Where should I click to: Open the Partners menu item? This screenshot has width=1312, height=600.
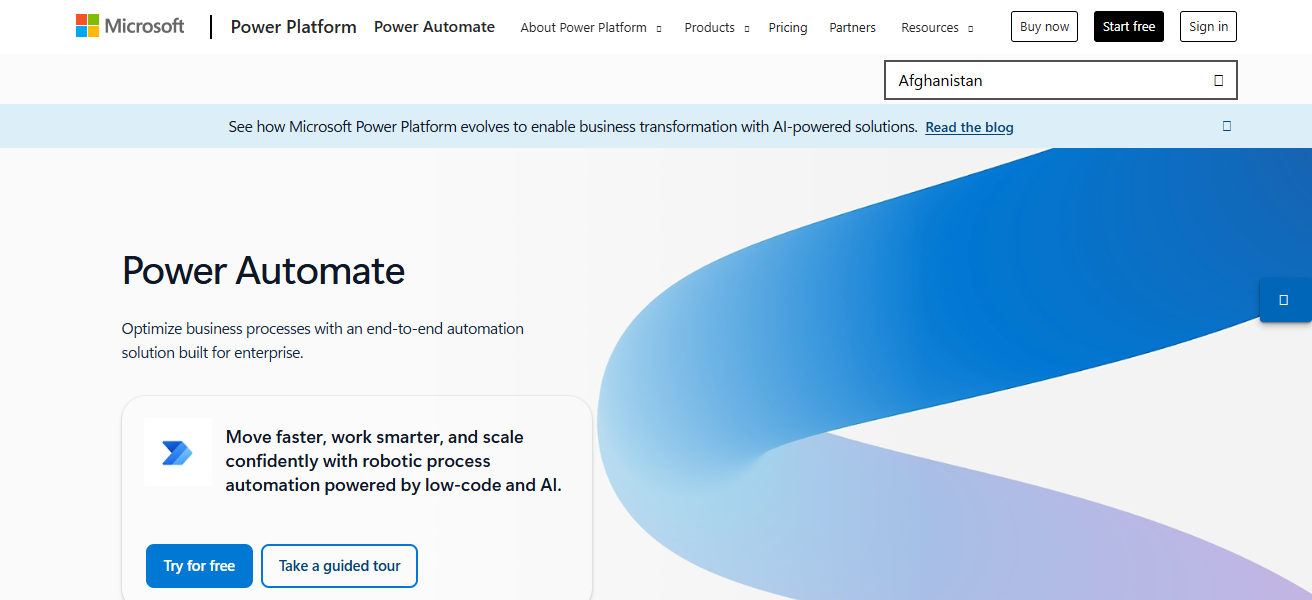coord(852,27)
